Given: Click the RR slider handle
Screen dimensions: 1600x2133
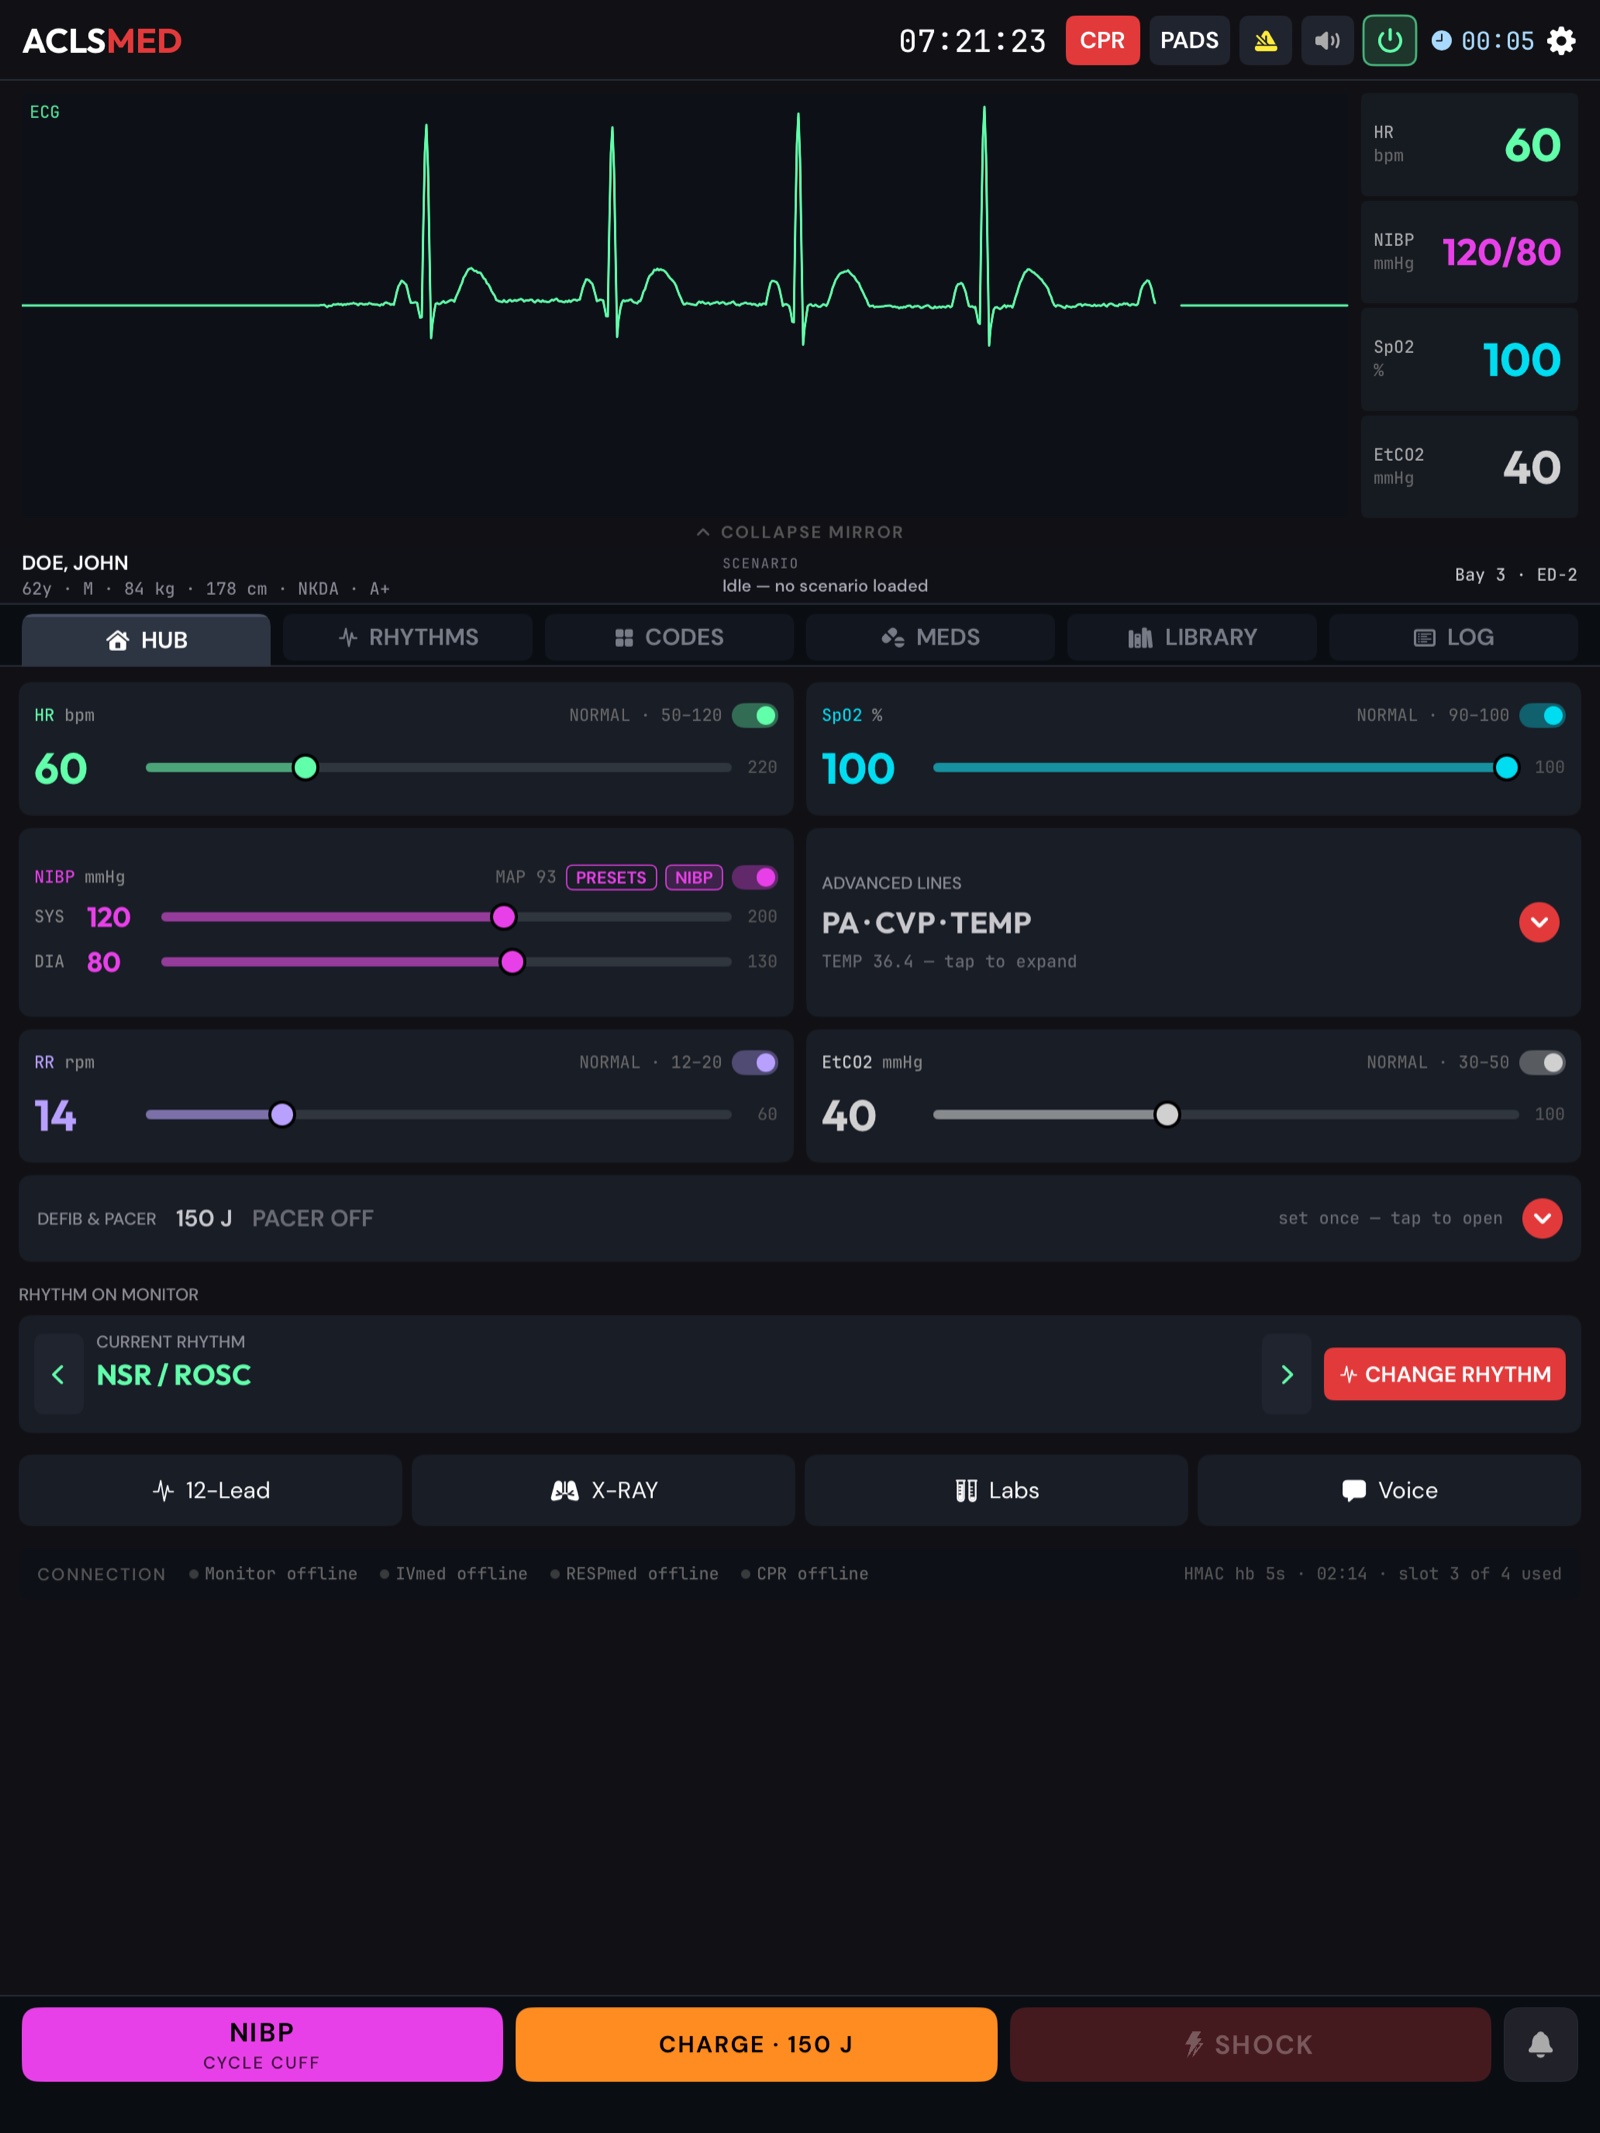Looking at the screenshot, I should (282, 1114).
